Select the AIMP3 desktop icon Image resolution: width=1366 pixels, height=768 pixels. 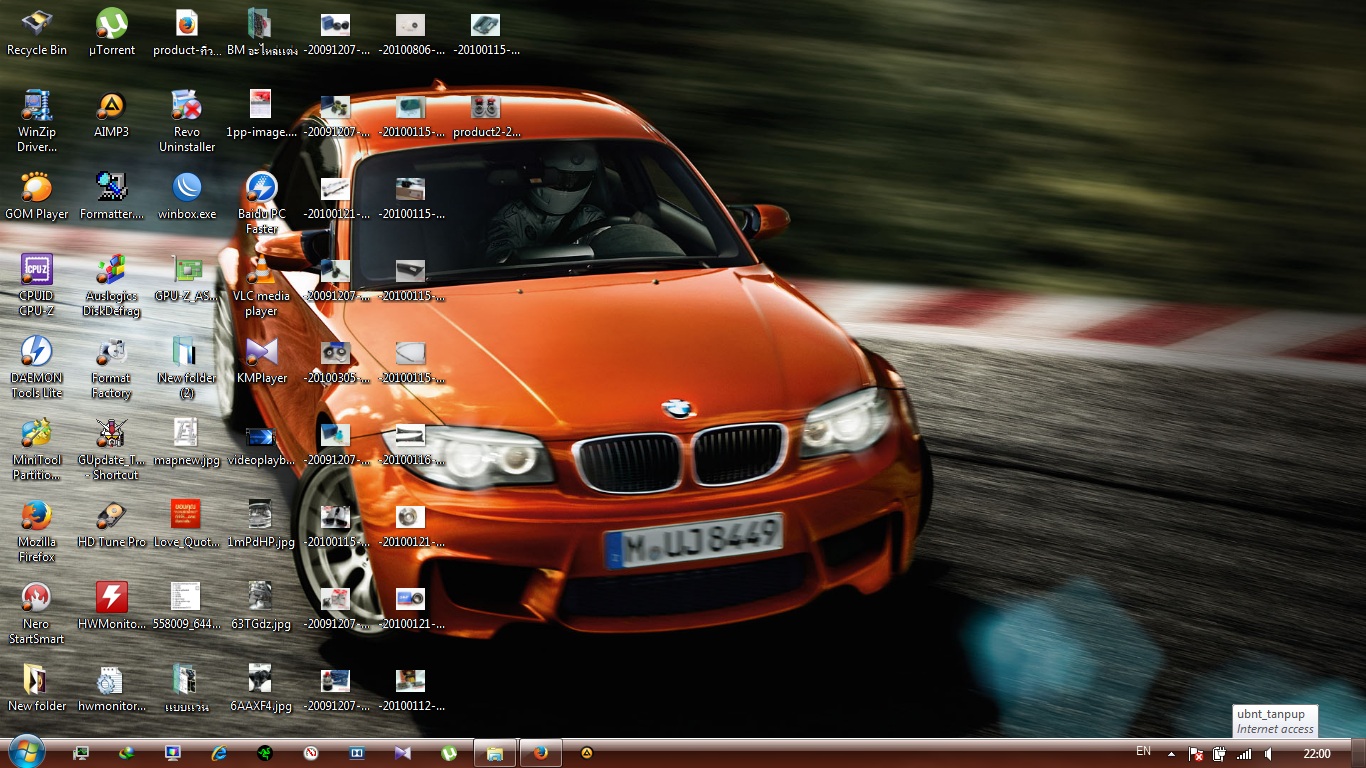click(112, 107)
